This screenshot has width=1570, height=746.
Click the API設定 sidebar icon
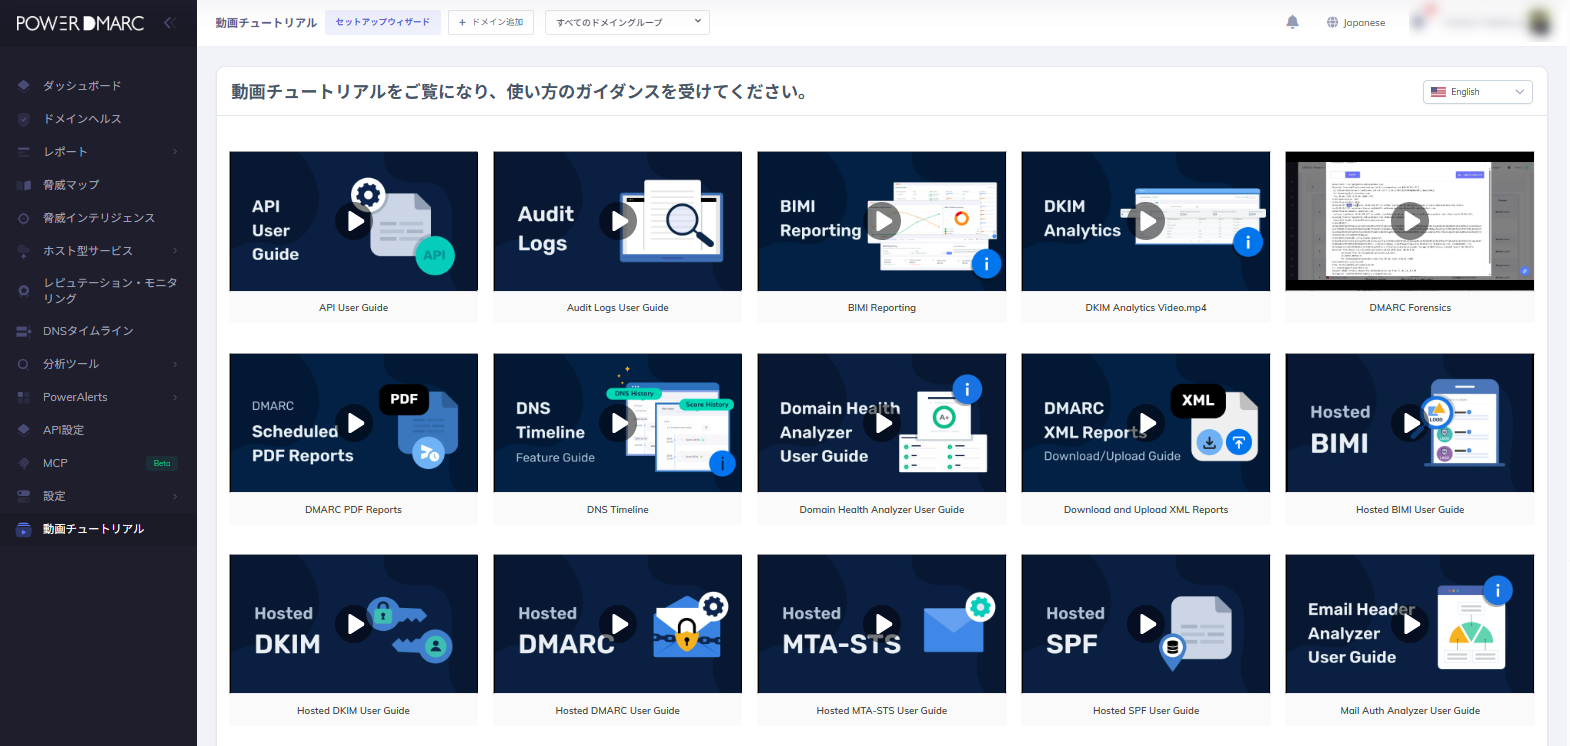pos(24,430)
